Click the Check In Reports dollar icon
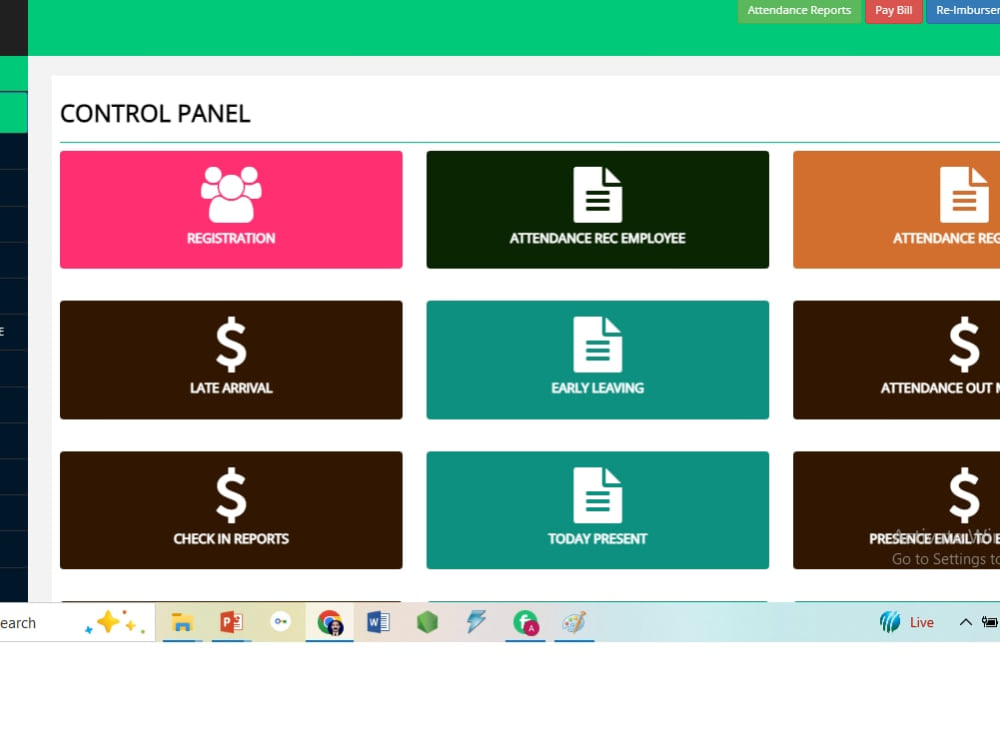Screen dimensions: 1000x750 pos(231,496)
